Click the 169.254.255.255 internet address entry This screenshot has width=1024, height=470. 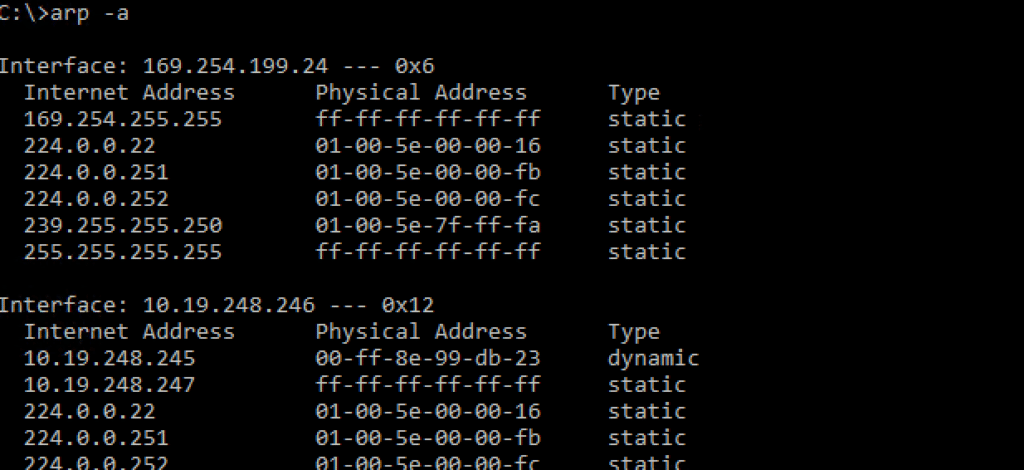[123, 120]
